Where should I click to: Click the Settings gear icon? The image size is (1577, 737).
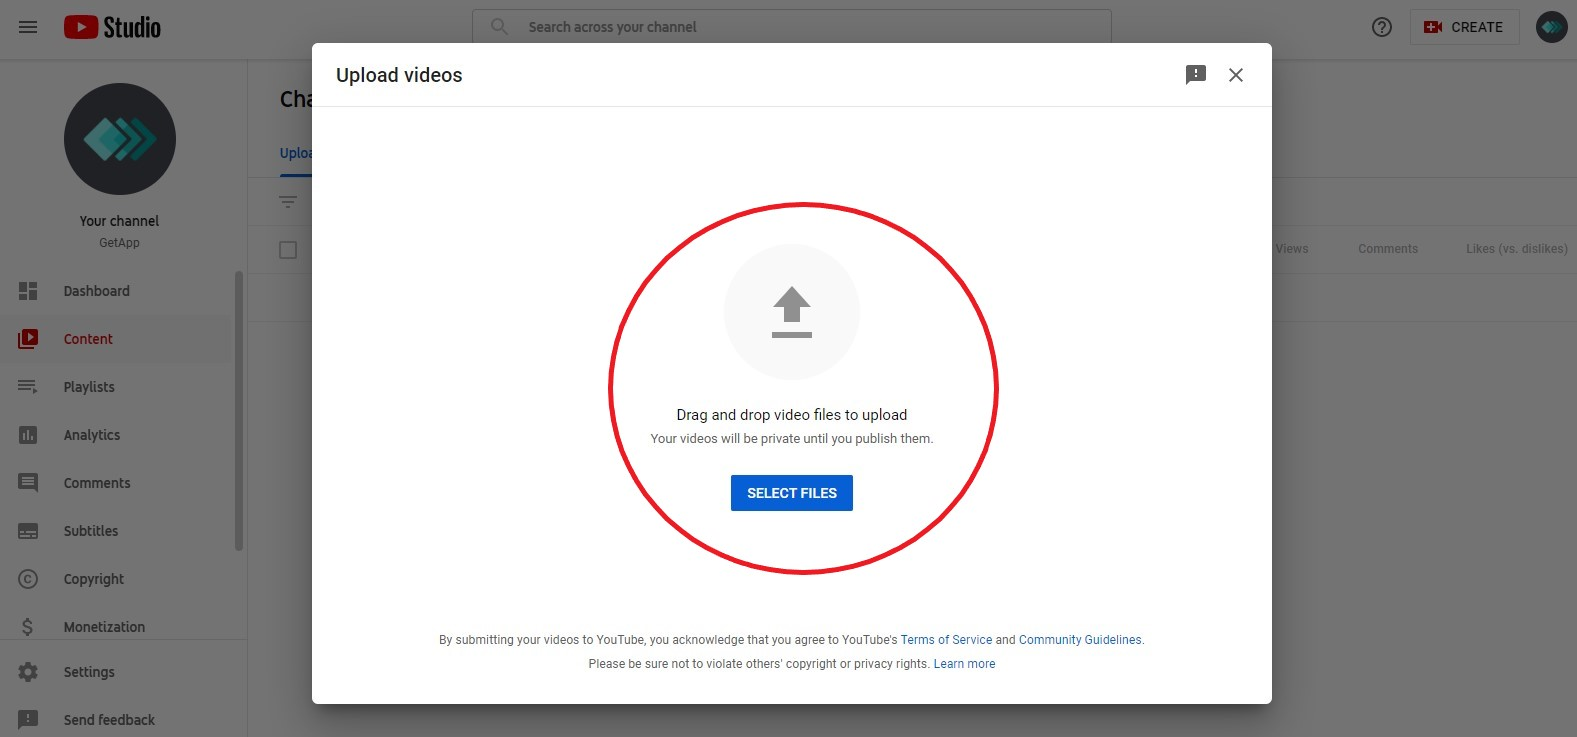[28, 672]
